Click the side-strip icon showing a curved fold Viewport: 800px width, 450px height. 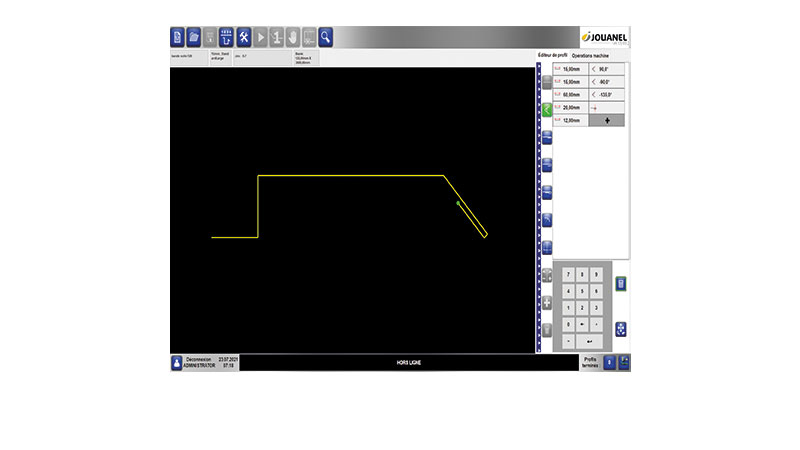pos(546,220)
